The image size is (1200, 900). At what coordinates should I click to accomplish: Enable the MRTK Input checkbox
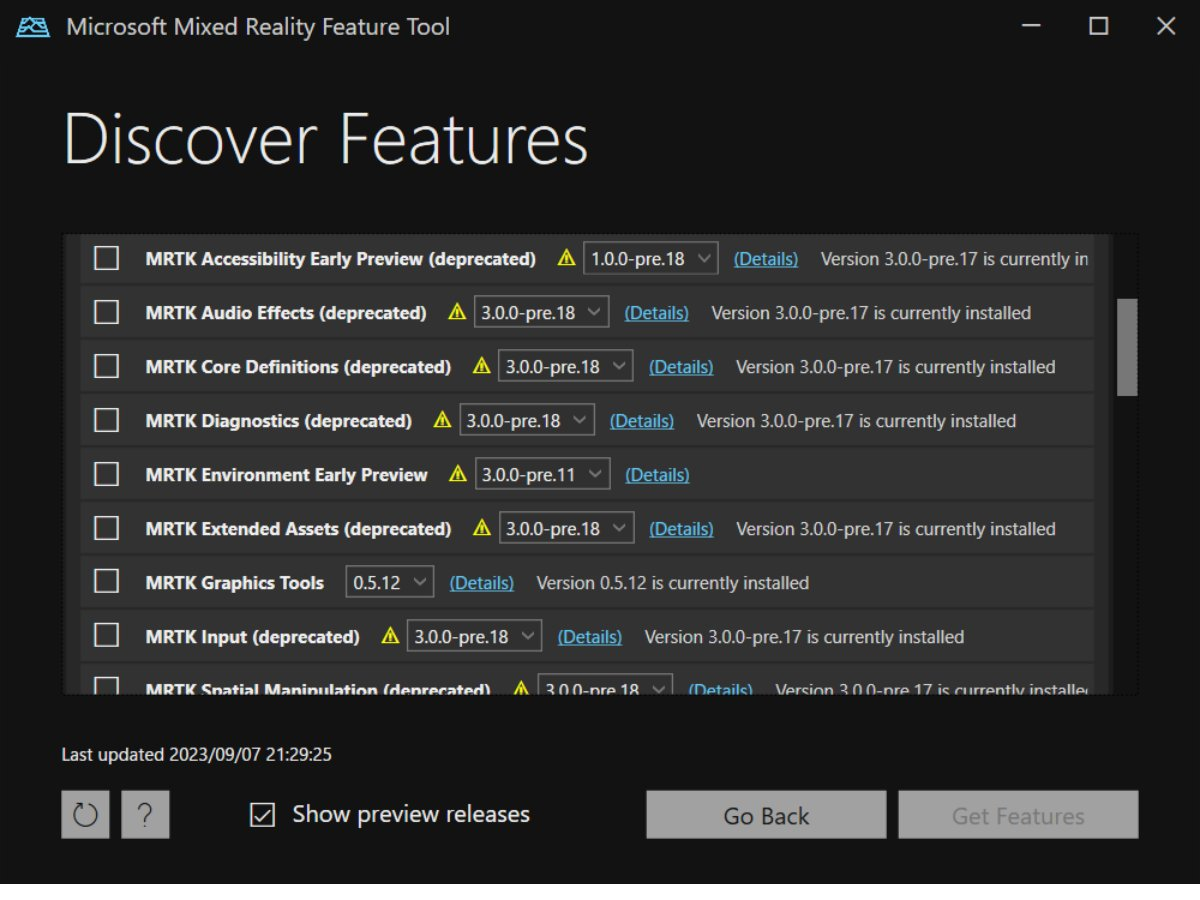(x=106, y=636)
